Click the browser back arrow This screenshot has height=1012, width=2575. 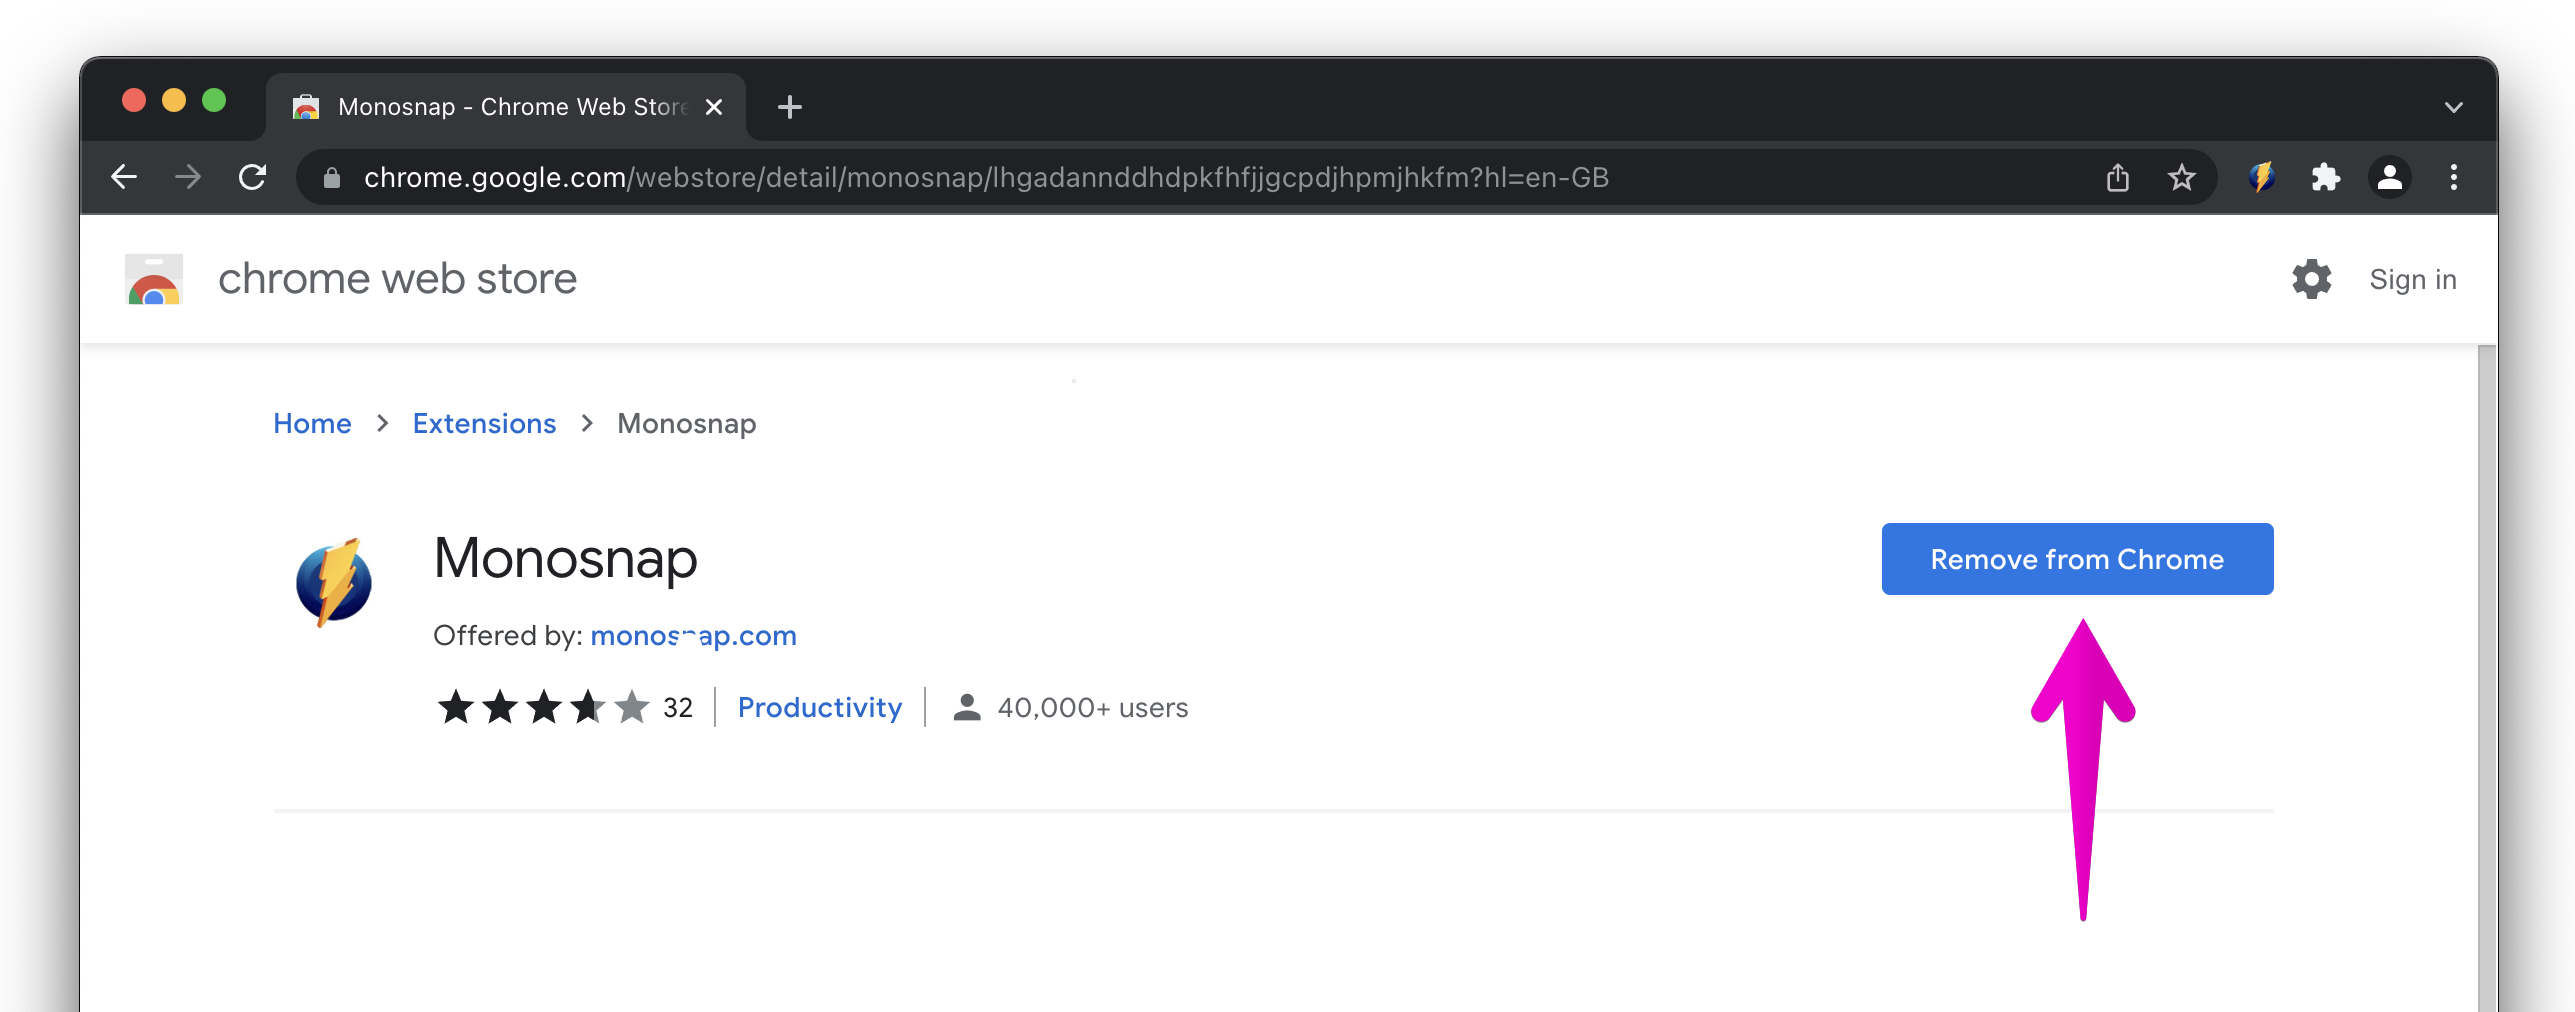click(124, 177)
